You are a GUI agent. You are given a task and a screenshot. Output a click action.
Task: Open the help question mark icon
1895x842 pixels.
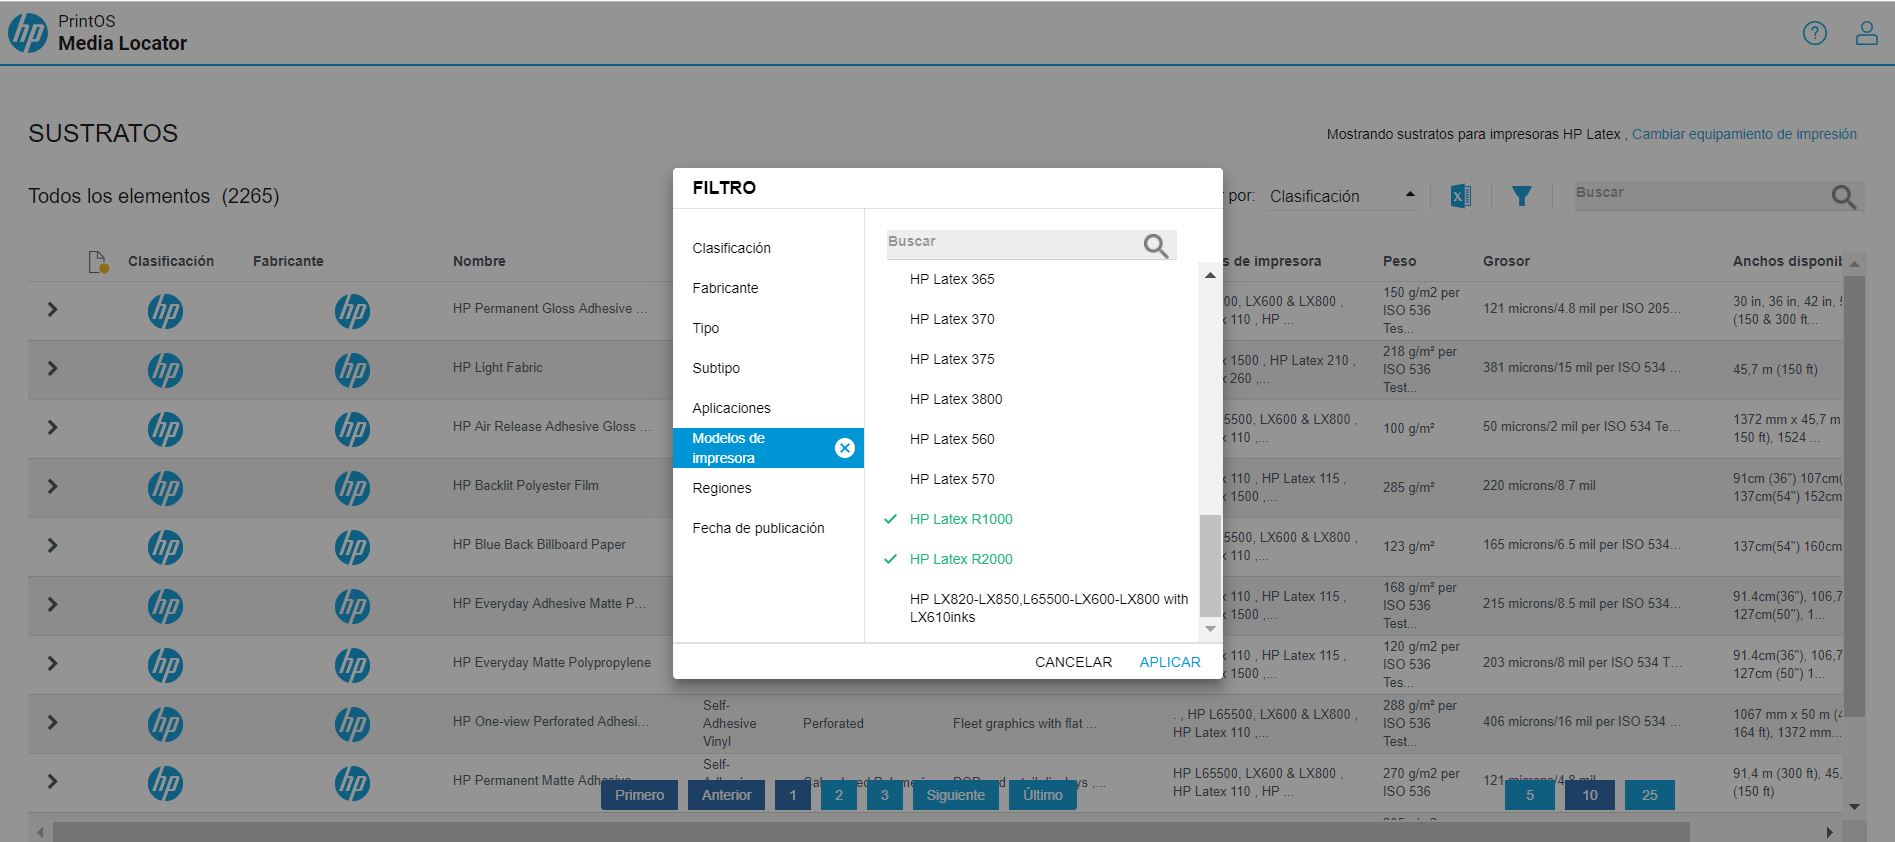pos(1814,33)
